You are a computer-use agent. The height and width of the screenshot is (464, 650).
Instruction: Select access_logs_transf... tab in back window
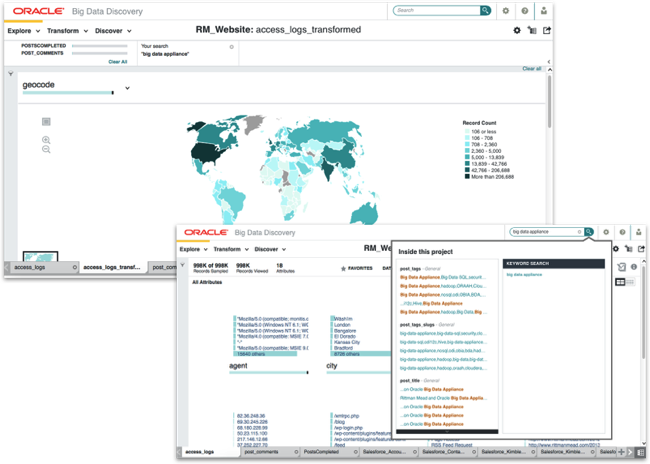point(112,267)
